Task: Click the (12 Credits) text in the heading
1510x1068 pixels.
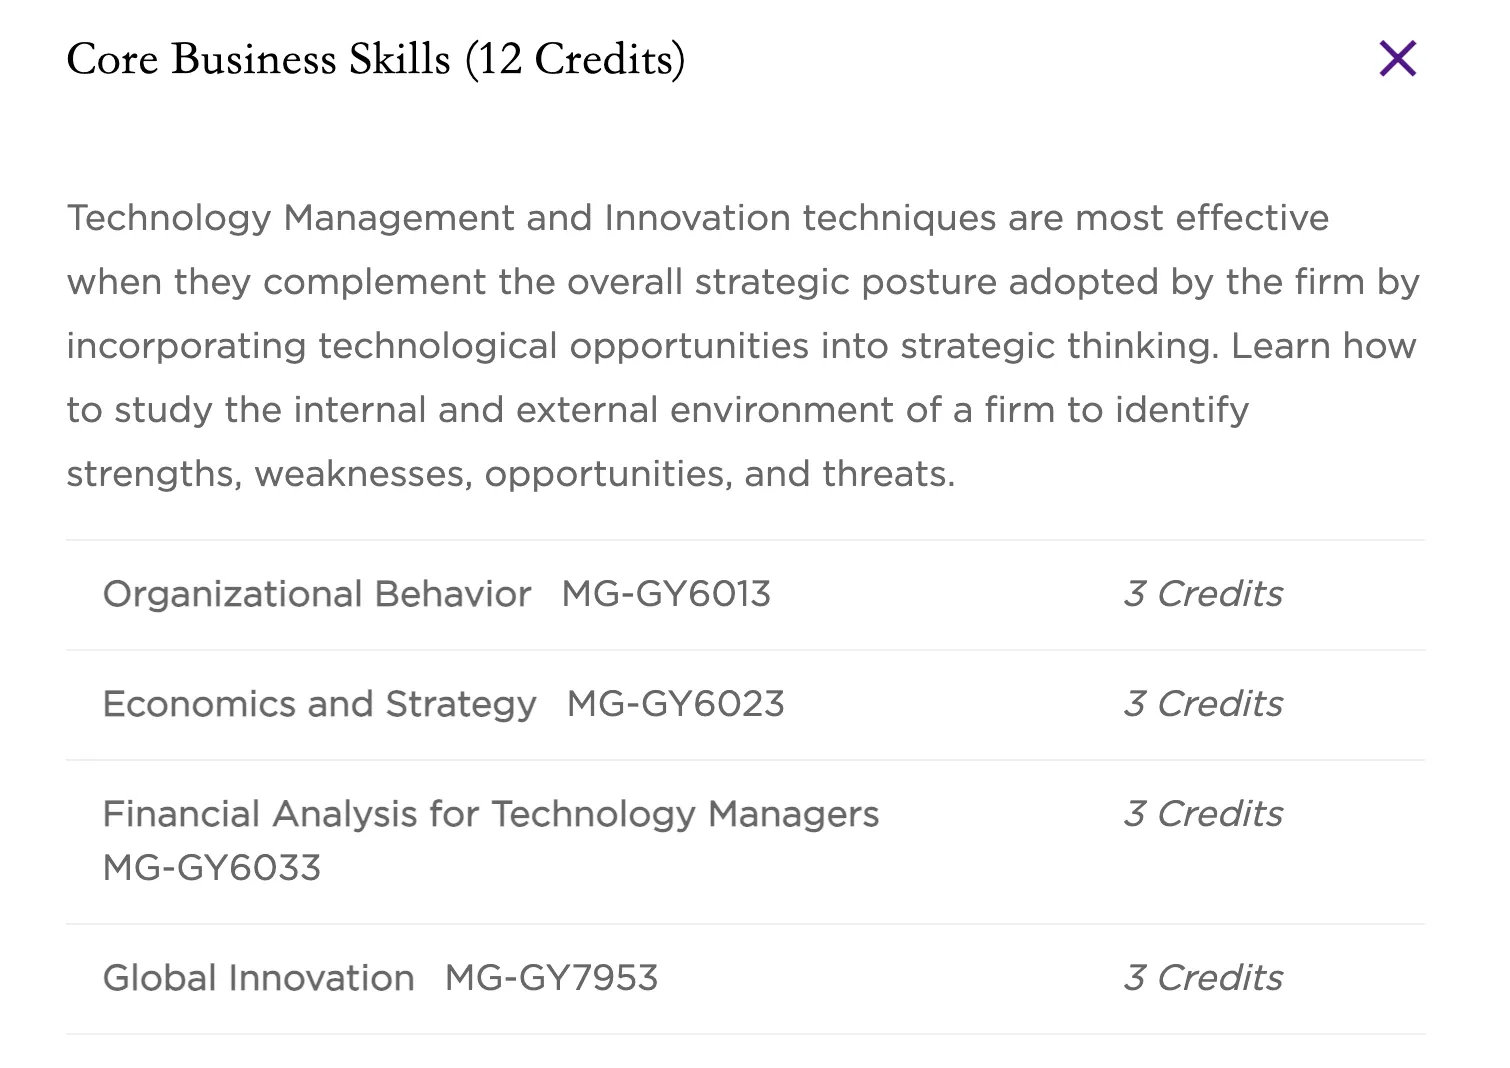Action: pyautogui.click(x=575, y=59)
